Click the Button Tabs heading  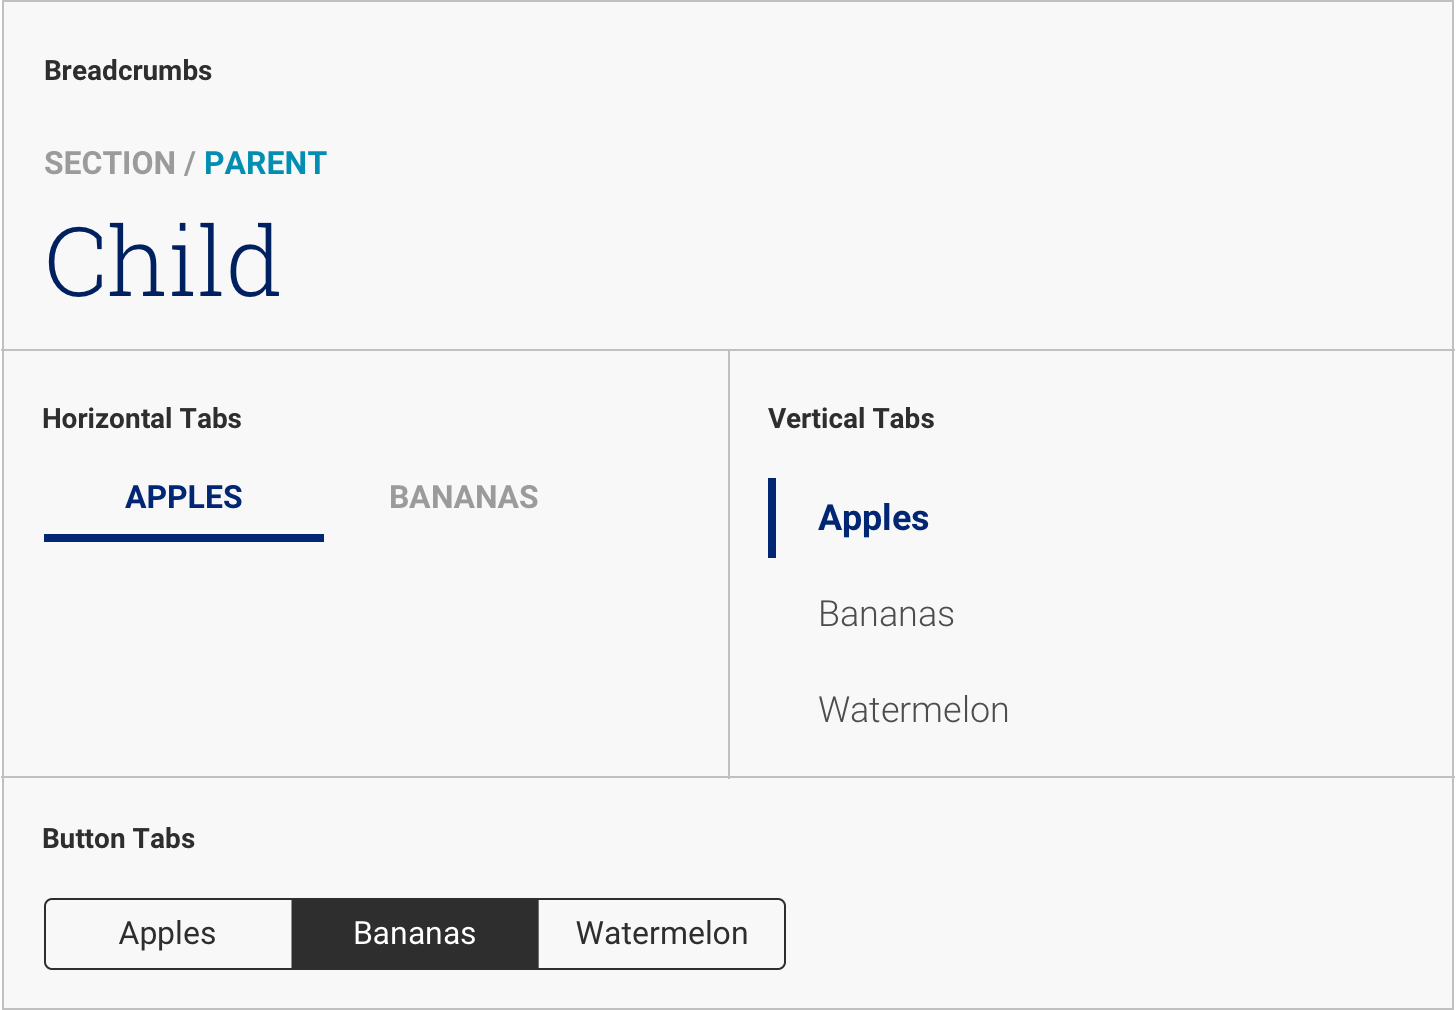coord(119,839)
